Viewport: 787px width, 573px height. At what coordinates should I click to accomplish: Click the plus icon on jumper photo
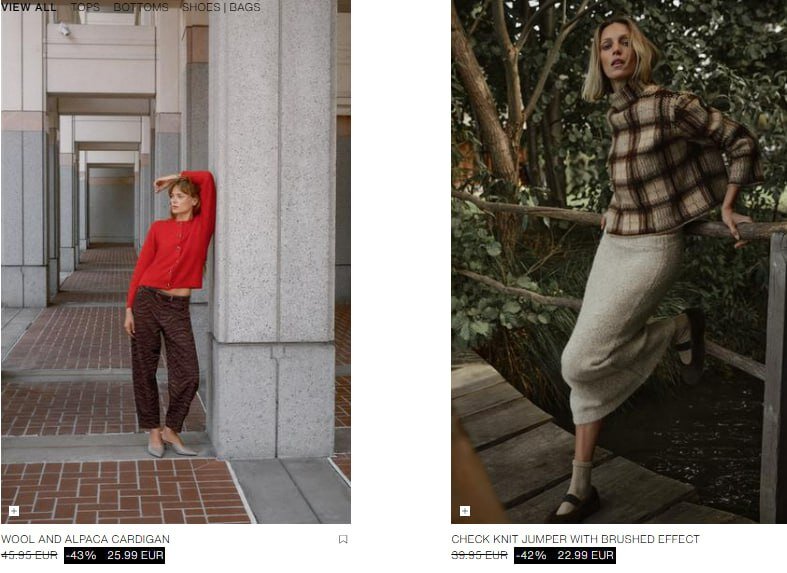tap(465, 511)
